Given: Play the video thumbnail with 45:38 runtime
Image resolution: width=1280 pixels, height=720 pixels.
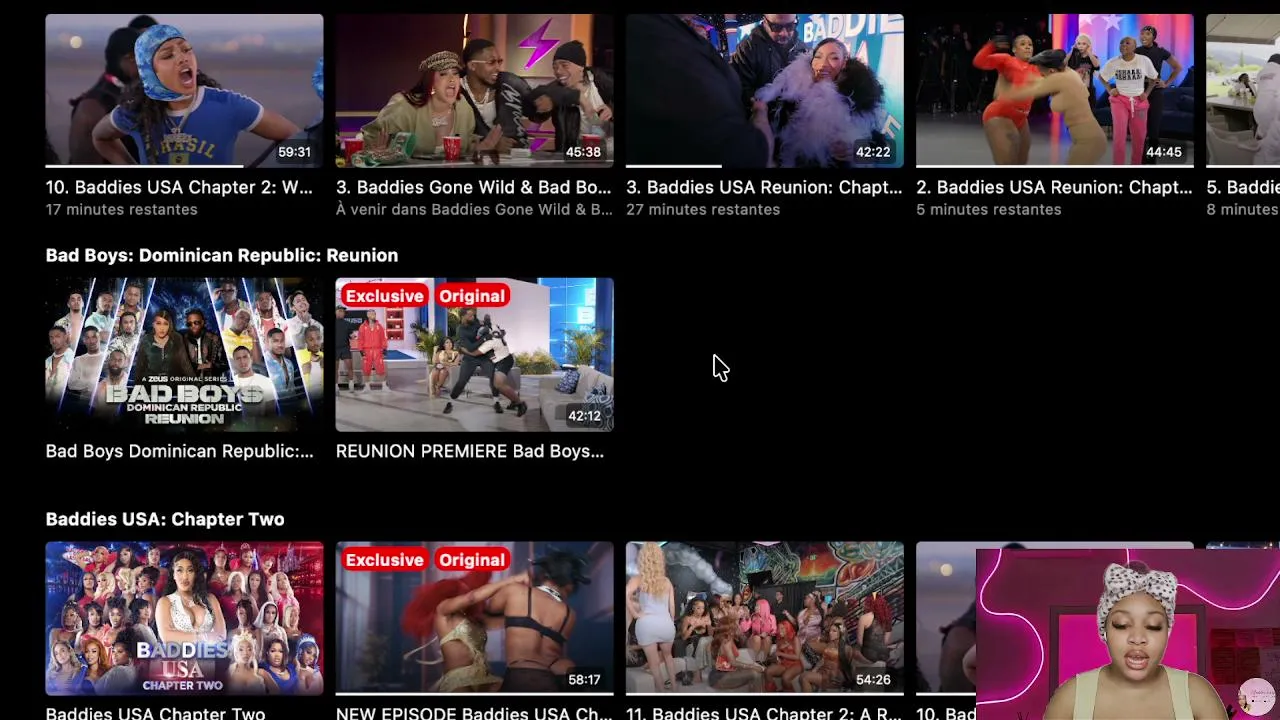Looking at the screenshot, I should click(x=474, y=90).
